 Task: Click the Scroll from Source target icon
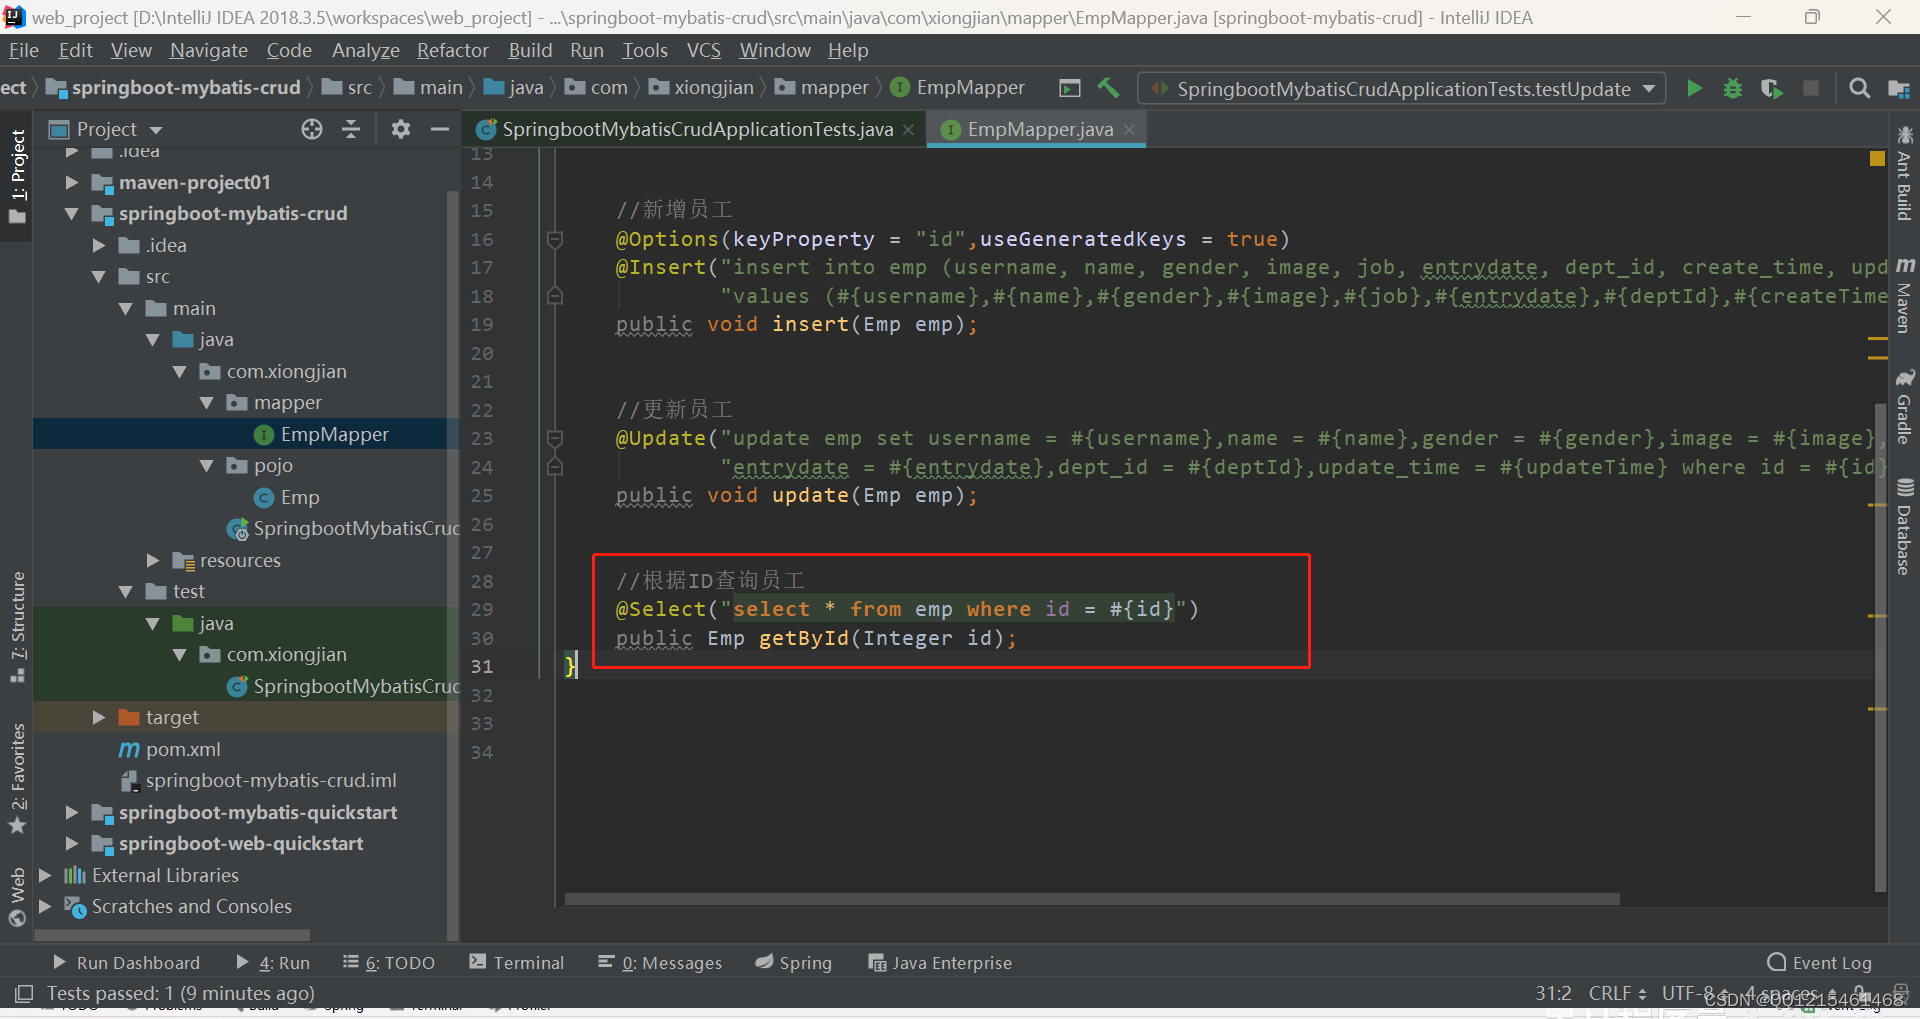[312, 129]
